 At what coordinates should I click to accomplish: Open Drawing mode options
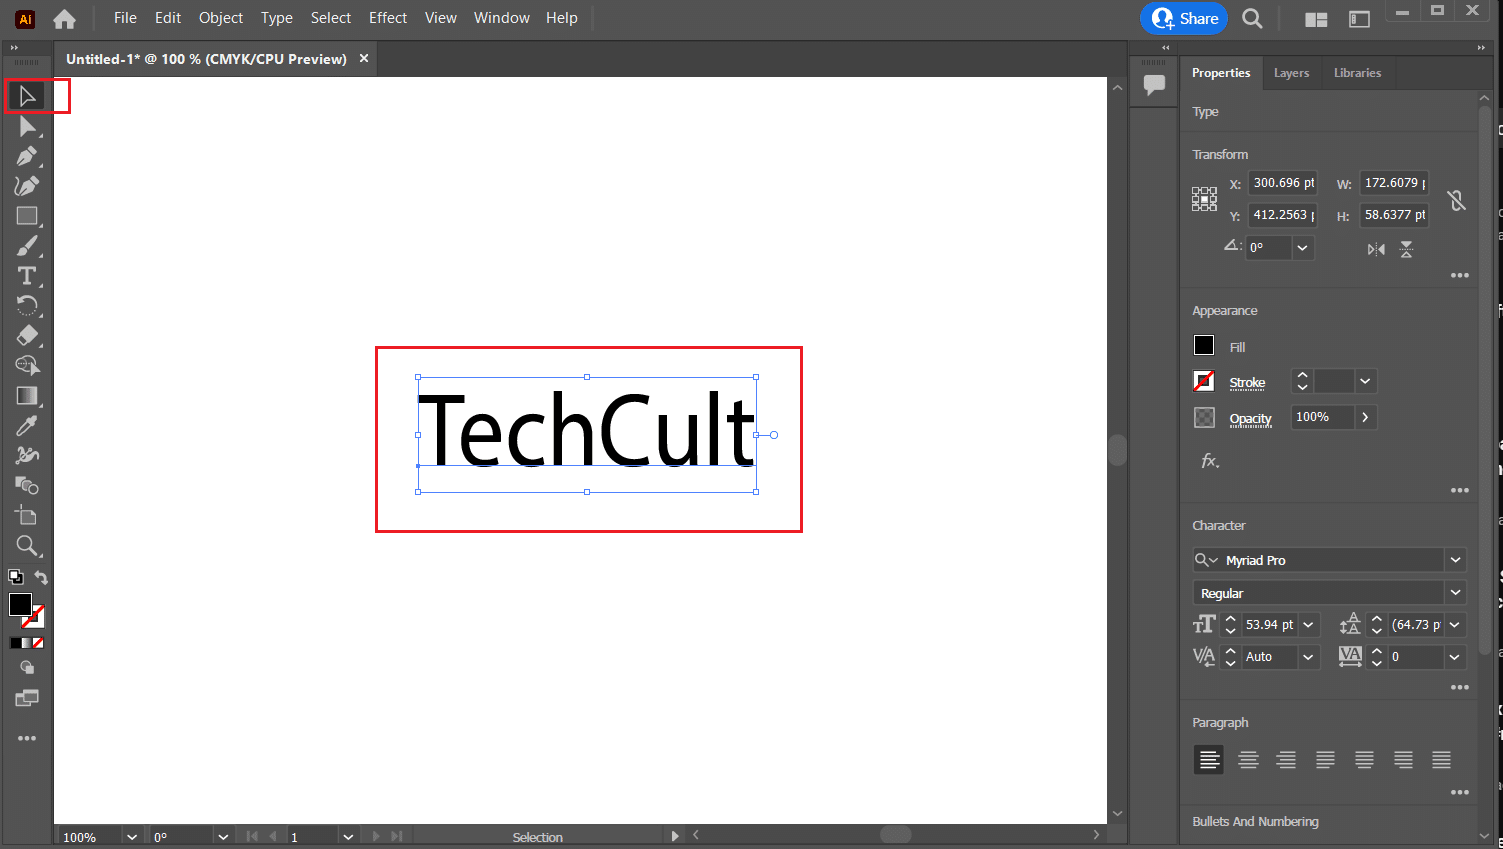pyautogui.click(x=27, y=668)
